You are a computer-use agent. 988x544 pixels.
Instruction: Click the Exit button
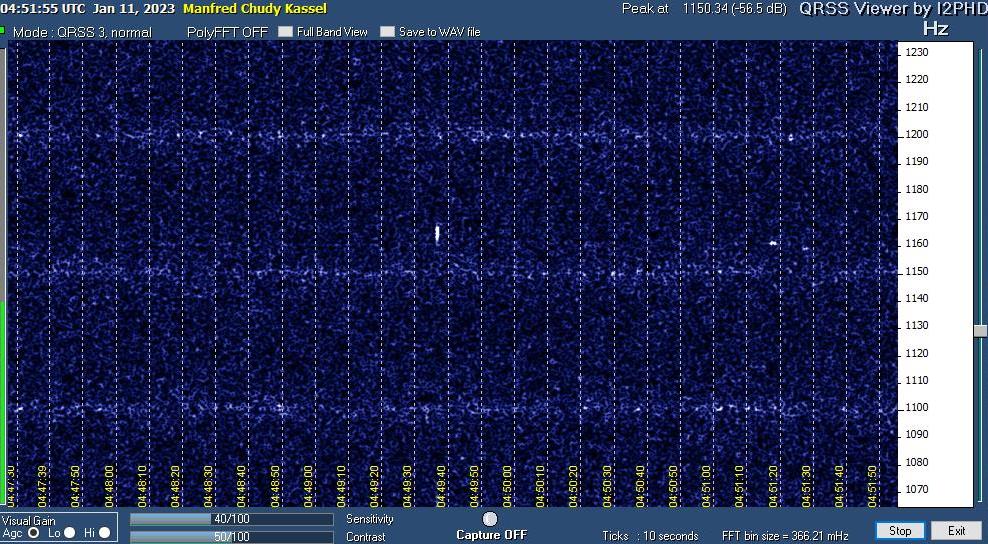pos(956,531)
